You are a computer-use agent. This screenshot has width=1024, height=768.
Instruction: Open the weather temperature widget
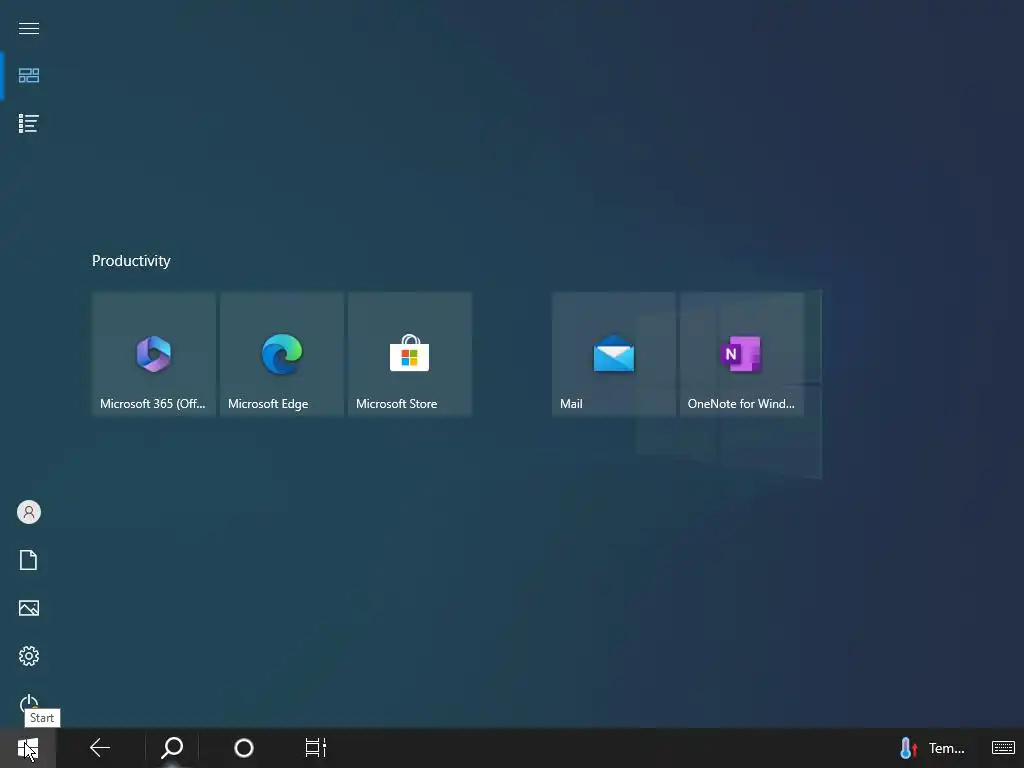[932, 748]
